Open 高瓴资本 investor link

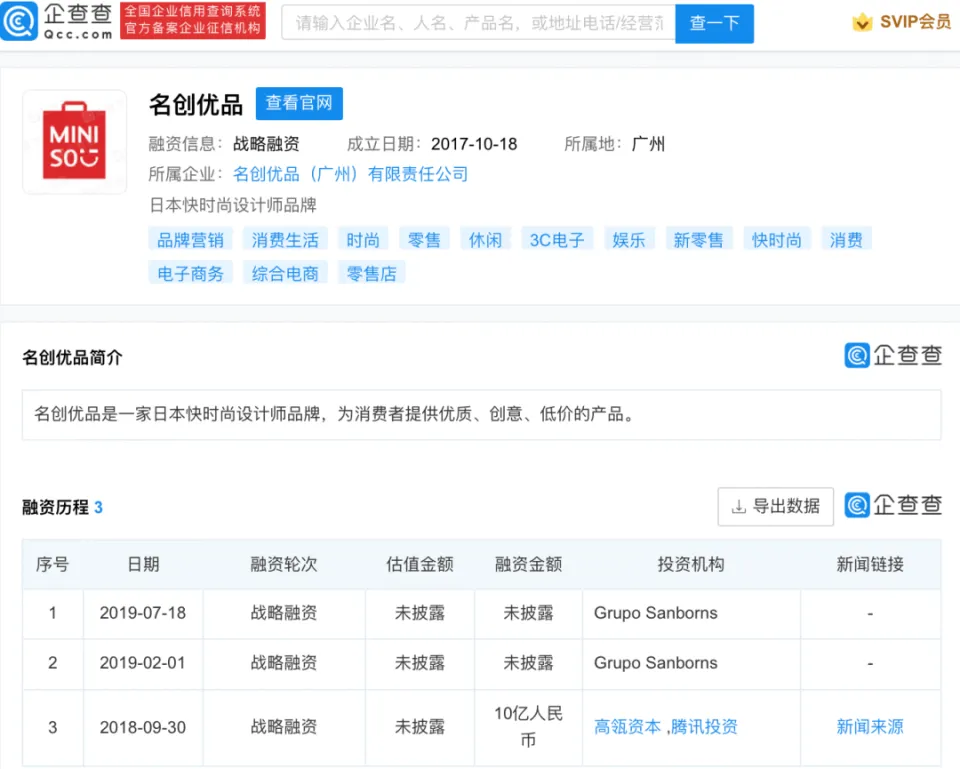pyautogui.click(x=627, y=727)
